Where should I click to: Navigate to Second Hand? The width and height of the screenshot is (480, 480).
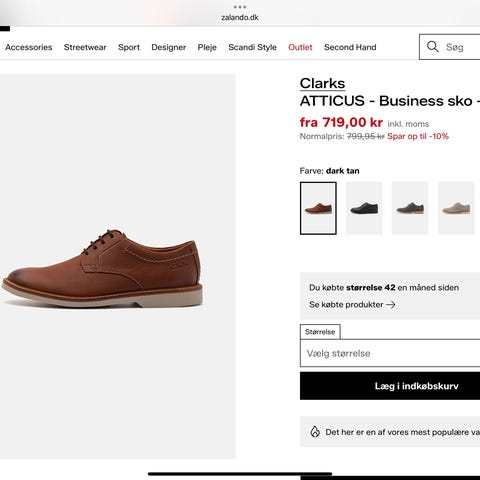click(x=350, y=47)
